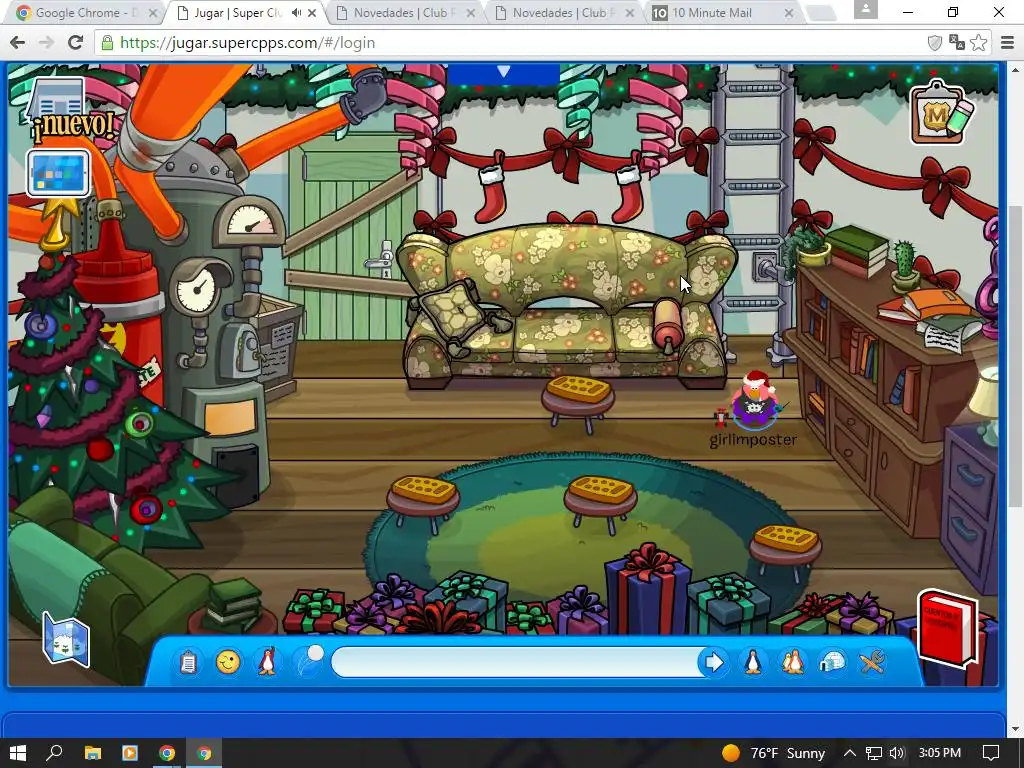This screenshot has width=1024, height=768.
Task: Reload the page
Action: 76,42
